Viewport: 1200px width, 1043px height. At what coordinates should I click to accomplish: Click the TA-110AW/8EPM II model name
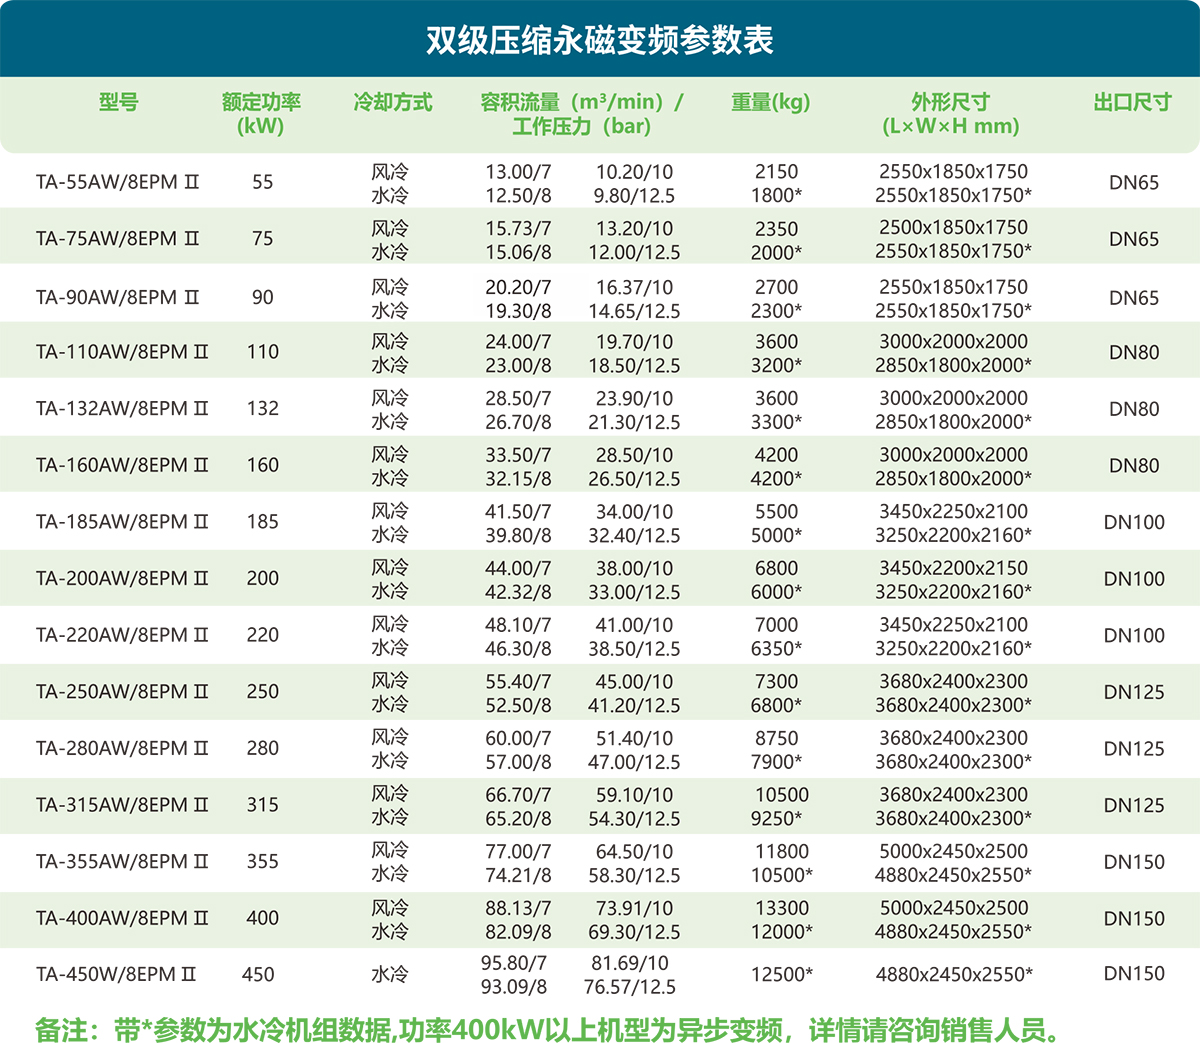pyautogui.click(x=122, y=352)
